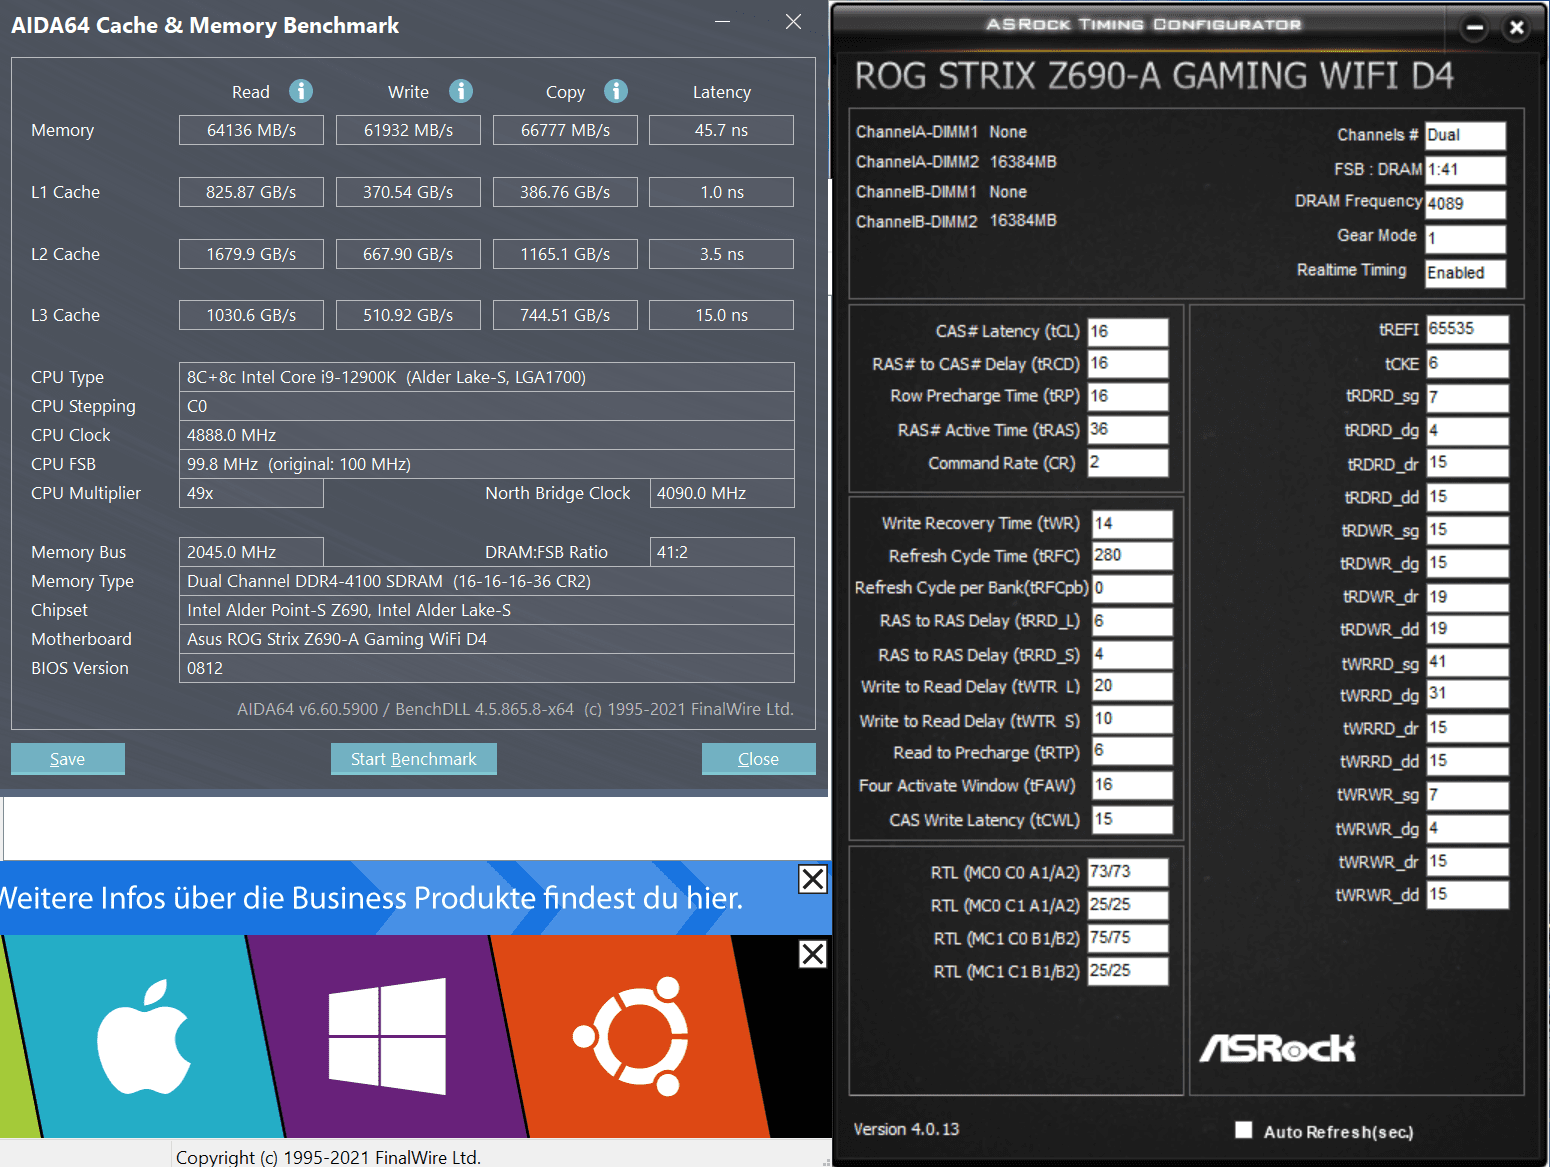Screen dimensions: 1550x1167
Task: Click the L1 Cache Read value 825.87 GB/s
Action: (x=251, y=192)
